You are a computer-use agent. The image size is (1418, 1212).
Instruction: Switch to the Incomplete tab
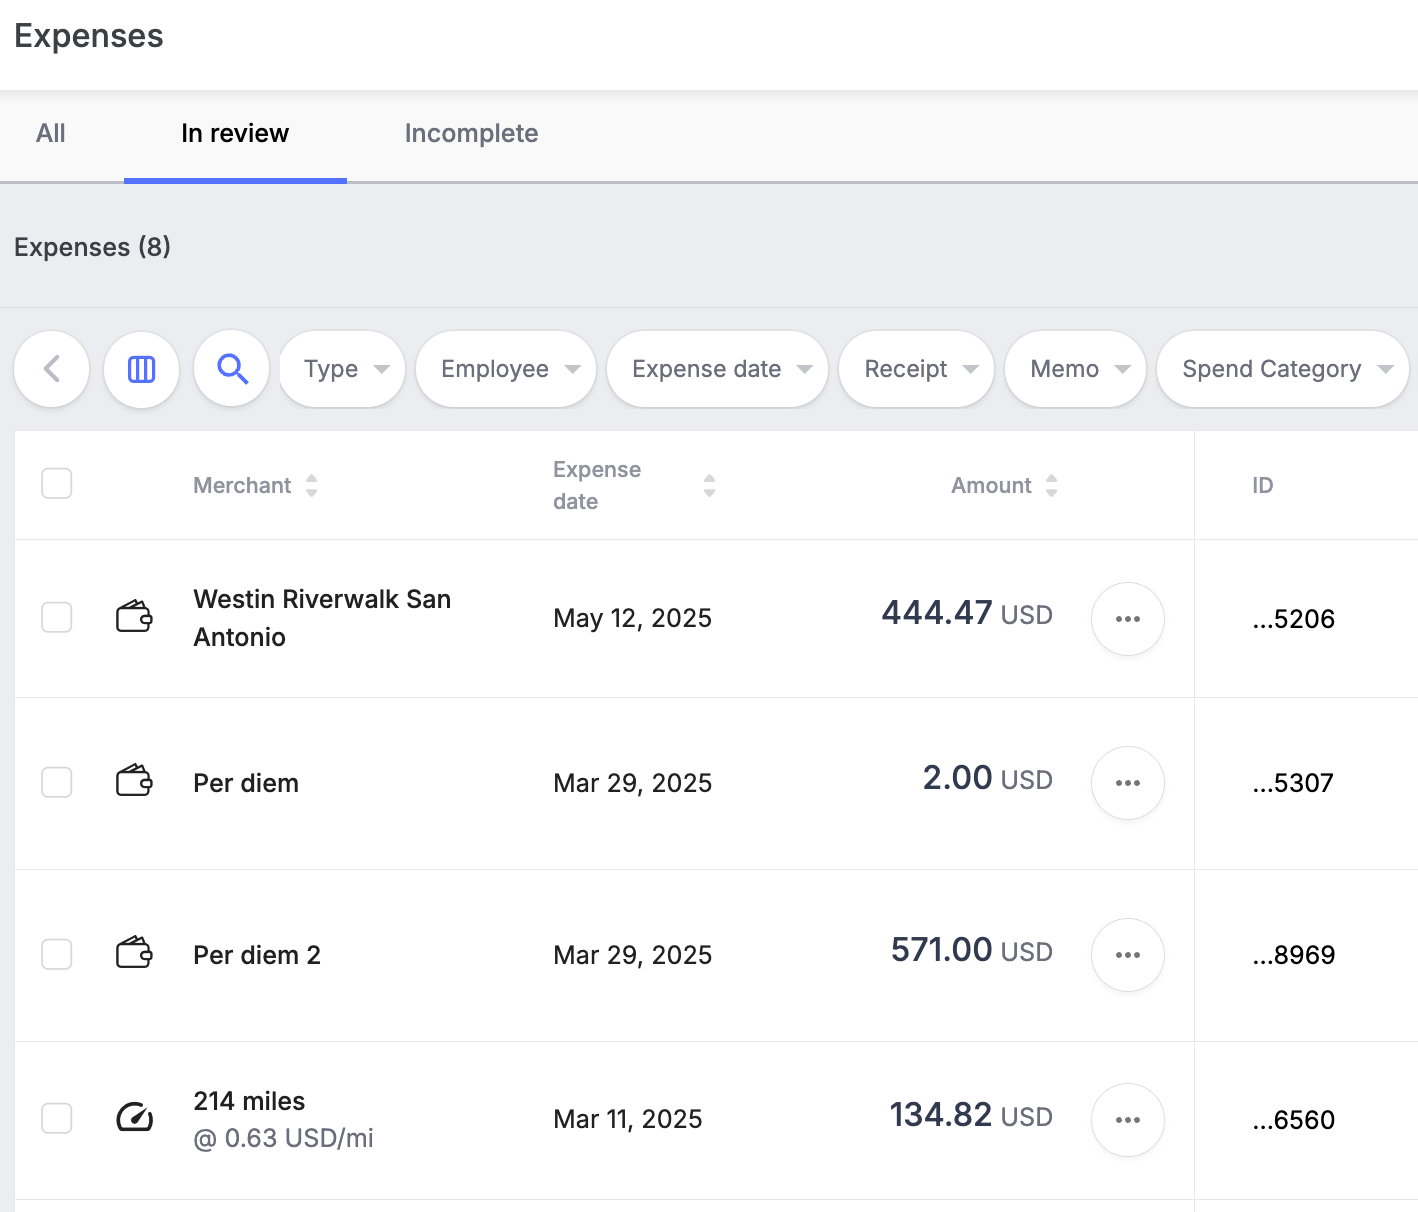(471, 134)
